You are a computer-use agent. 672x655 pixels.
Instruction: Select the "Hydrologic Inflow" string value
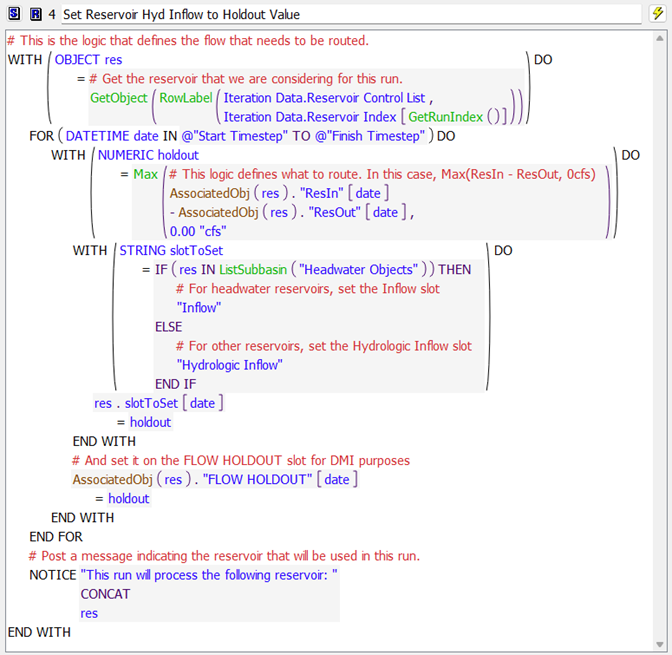(229, 365)
